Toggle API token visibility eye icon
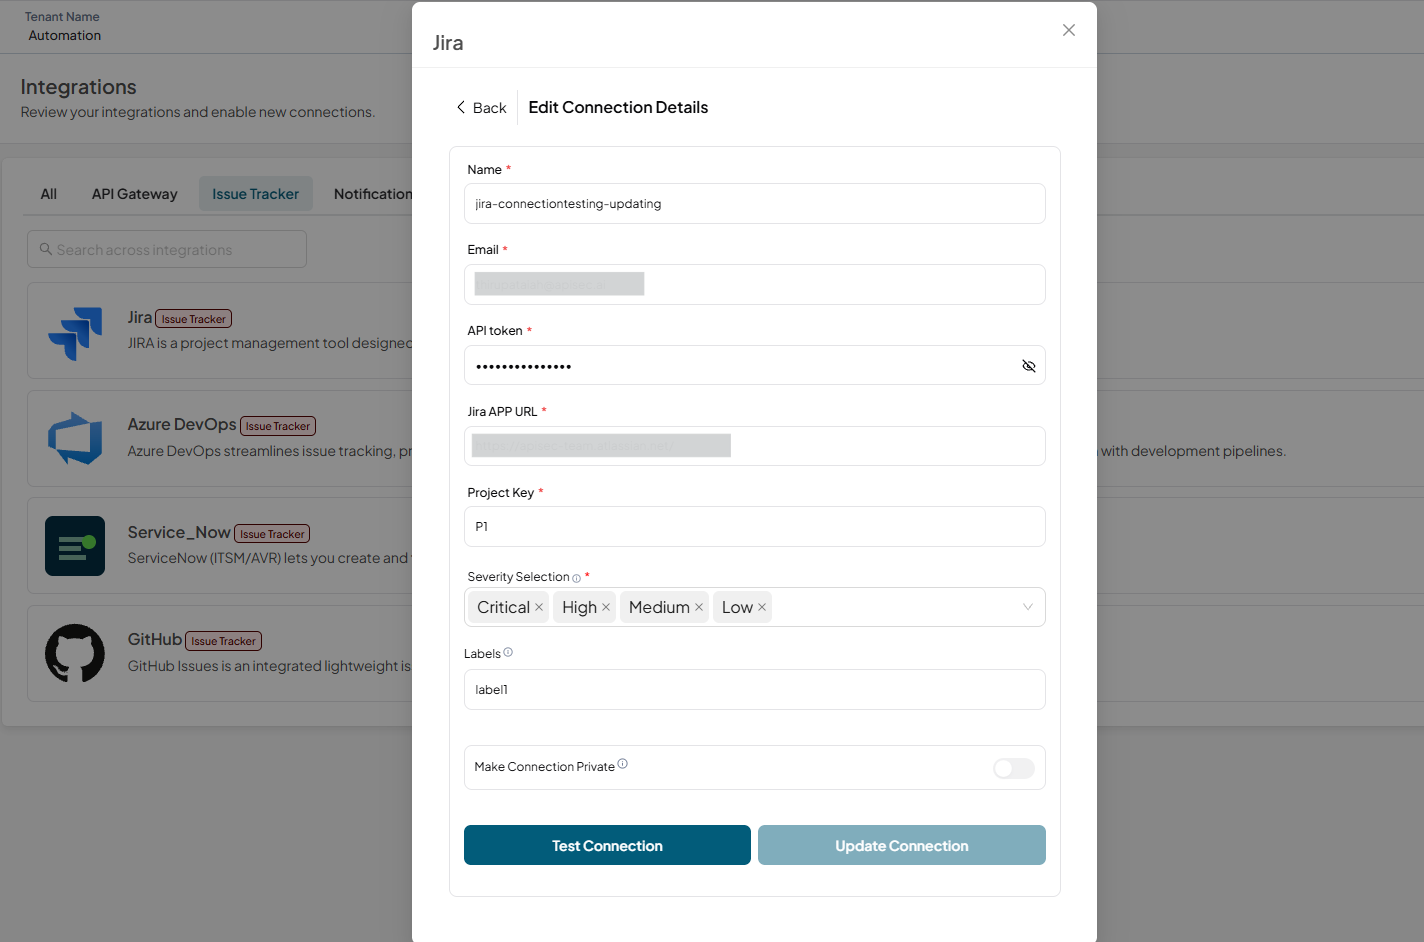The width and height of the screenshot is (1424, 942). pos(1028,366)
